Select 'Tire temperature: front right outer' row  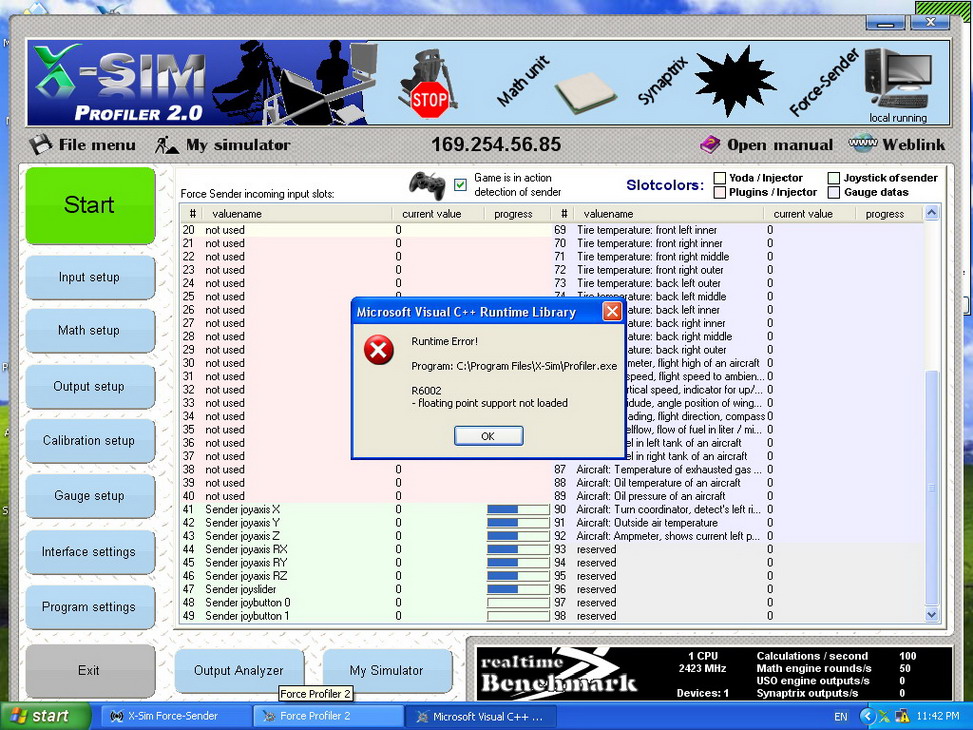pyautogui.click(x=737, y=270)
